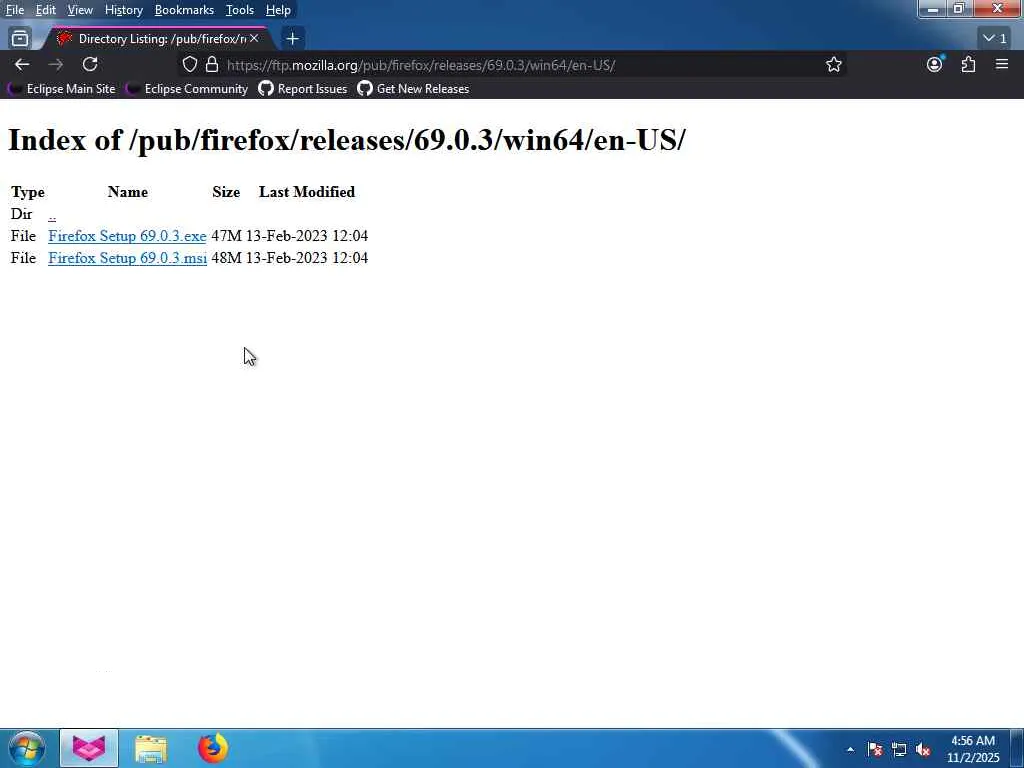The height and width of the screenshot is (768, 1024).
Task: Open the Firefox account icon
Action: click(935, 64)
